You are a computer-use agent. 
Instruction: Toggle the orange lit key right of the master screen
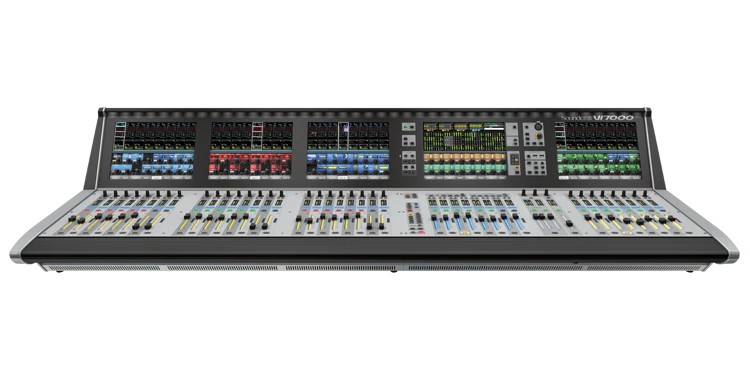(517, 167)
